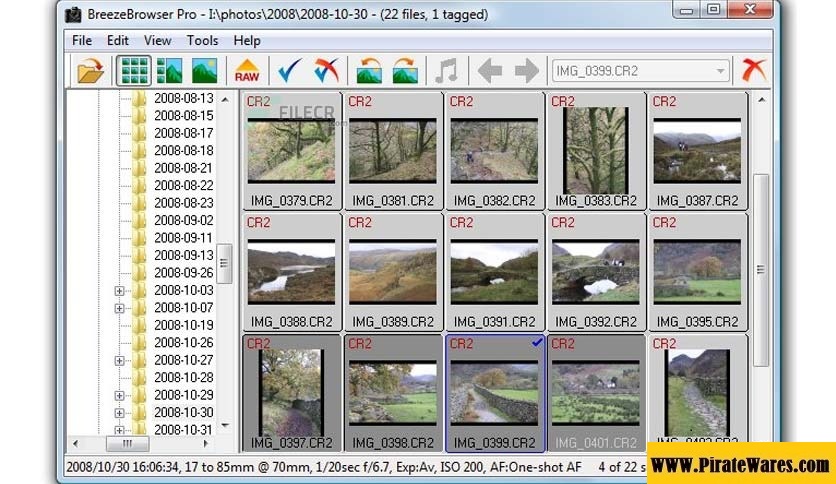Rotate the image counter-clockwise
Viewport: 836px width, 484px height.
pyautogui.click(x=369, y=71)
